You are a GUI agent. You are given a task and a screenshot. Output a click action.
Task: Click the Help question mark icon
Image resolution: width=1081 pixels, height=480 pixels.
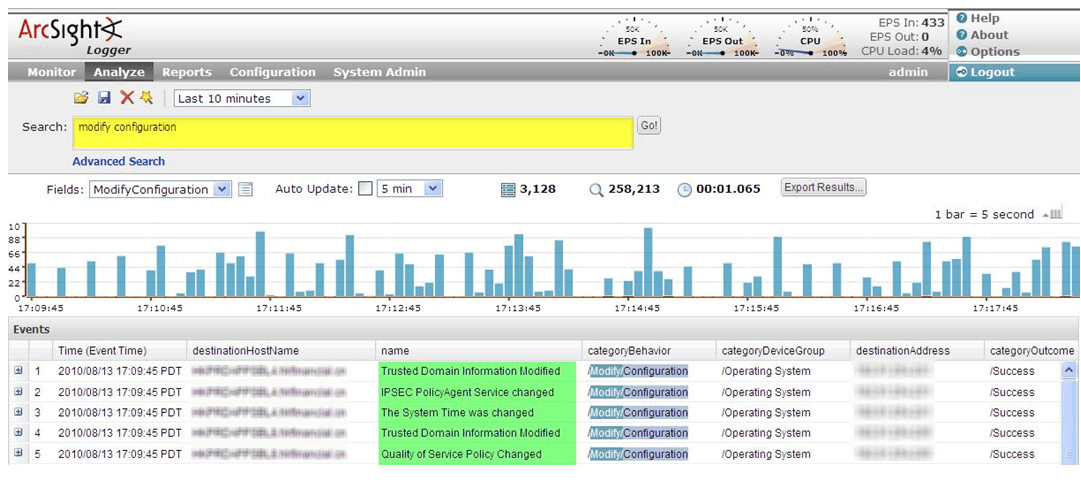click(962, 18)
